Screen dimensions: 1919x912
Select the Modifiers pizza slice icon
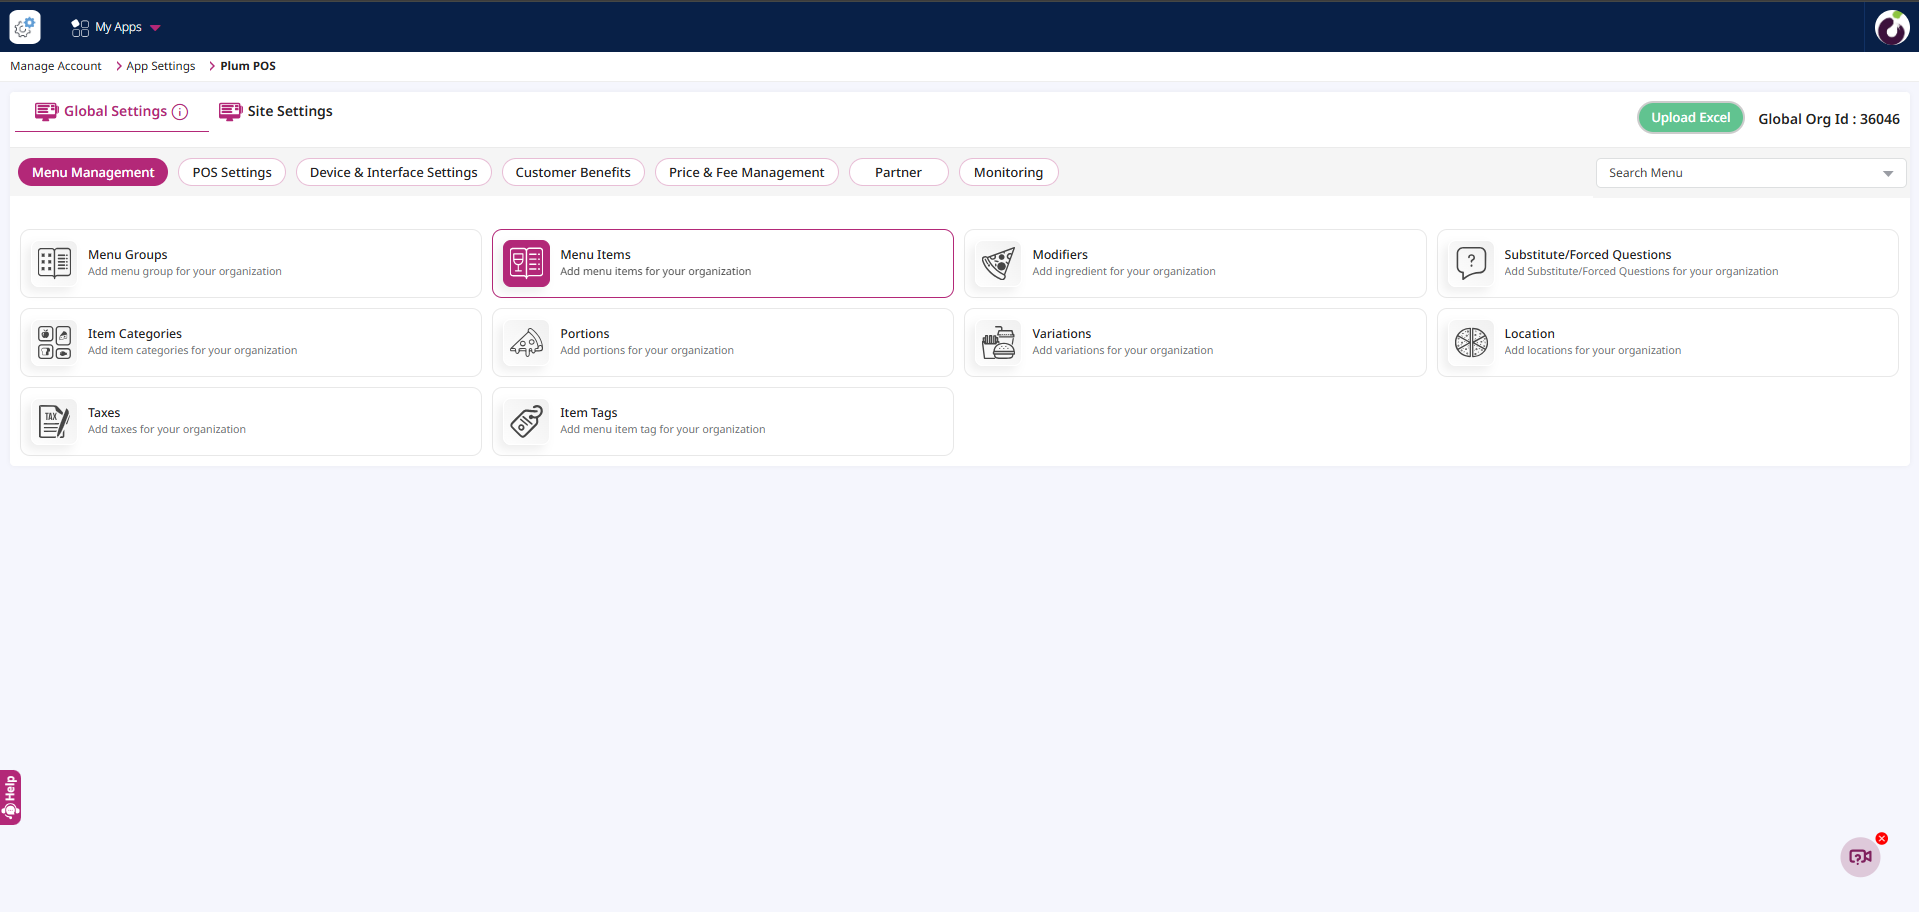click(x=998, y=263)
